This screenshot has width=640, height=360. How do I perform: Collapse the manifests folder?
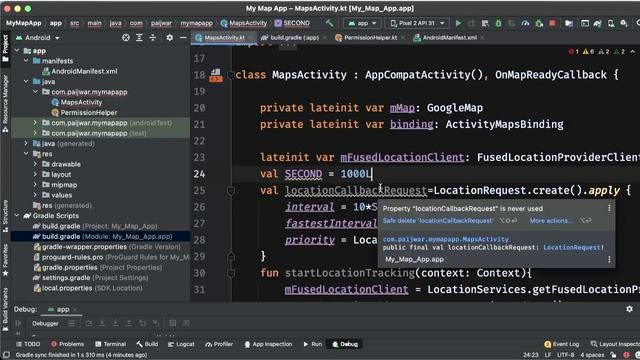26,61
